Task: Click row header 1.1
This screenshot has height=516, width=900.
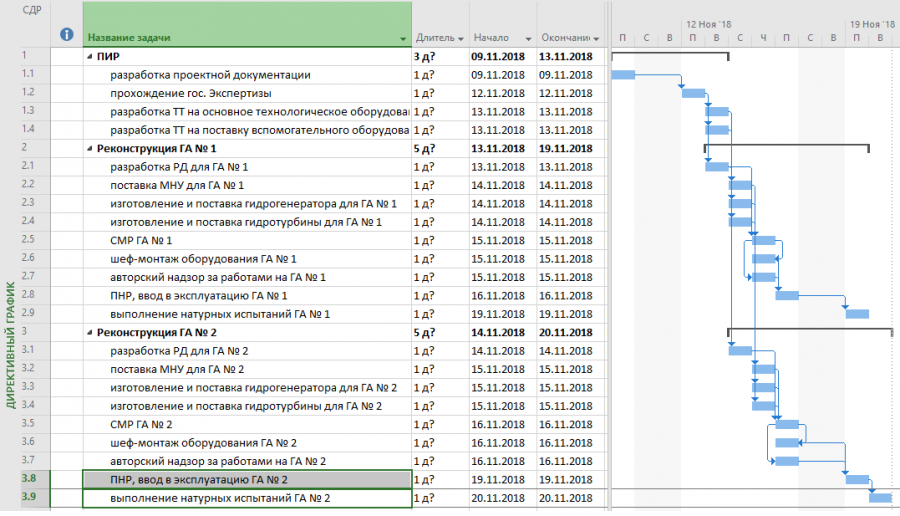Action: tap(35, 73)
